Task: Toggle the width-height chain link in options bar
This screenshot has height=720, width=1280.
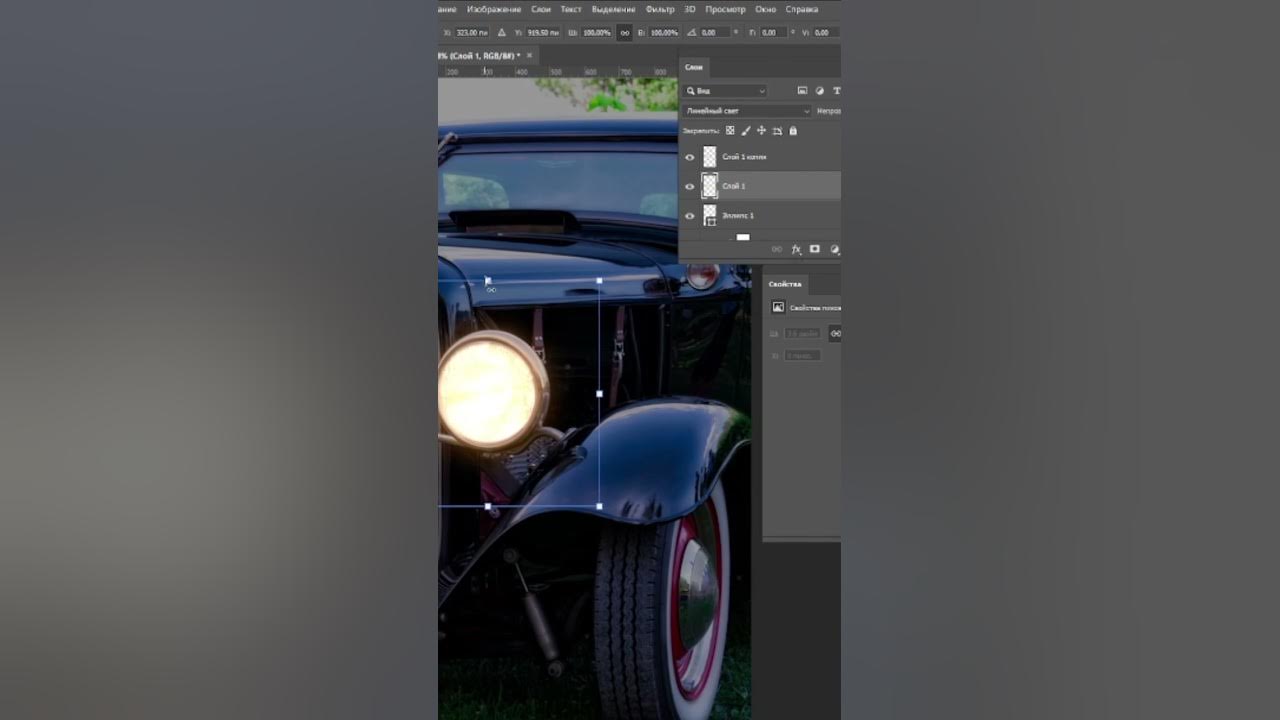Action: coord(625,32)
